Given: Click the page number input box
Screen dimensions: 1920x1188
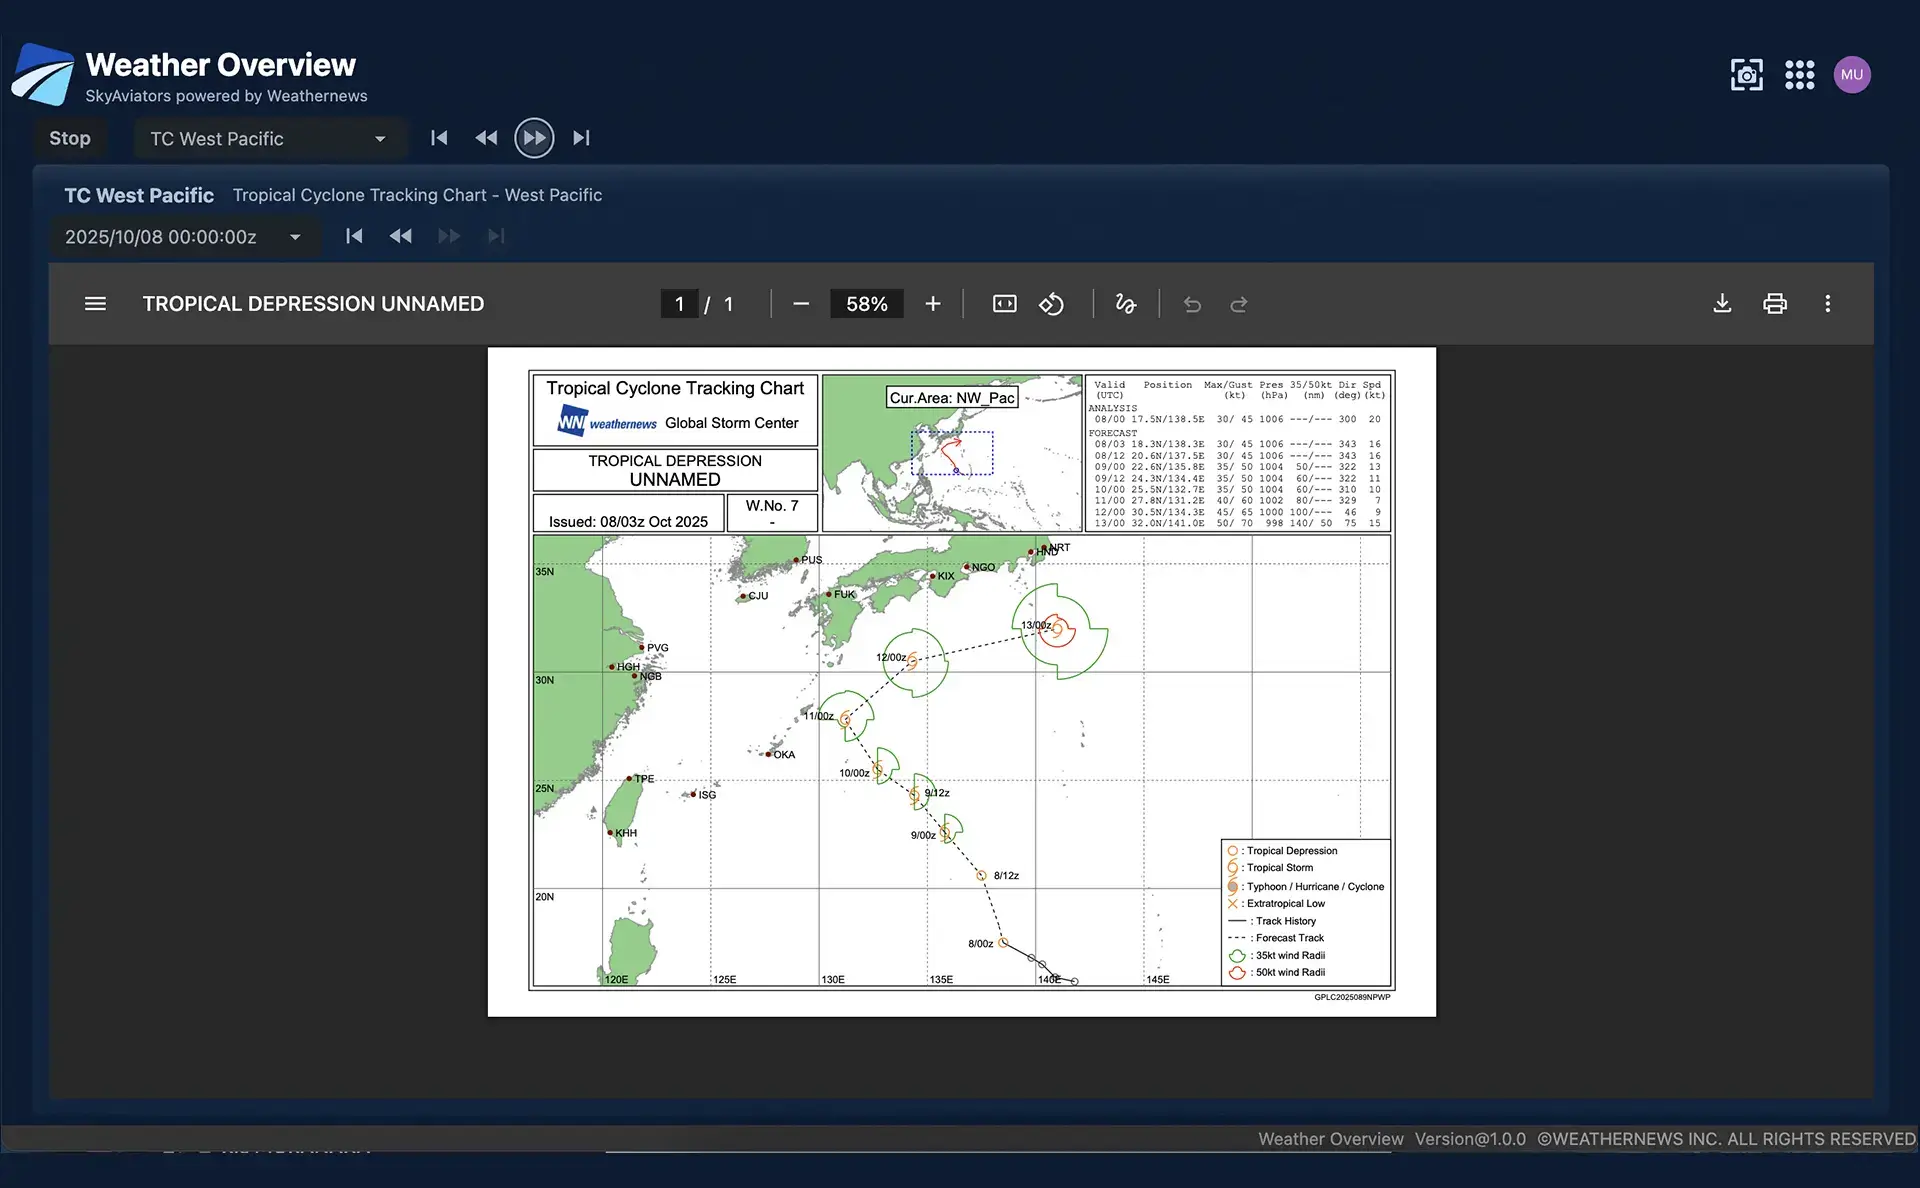Looking at the screenshot, I should pos(679,304).
